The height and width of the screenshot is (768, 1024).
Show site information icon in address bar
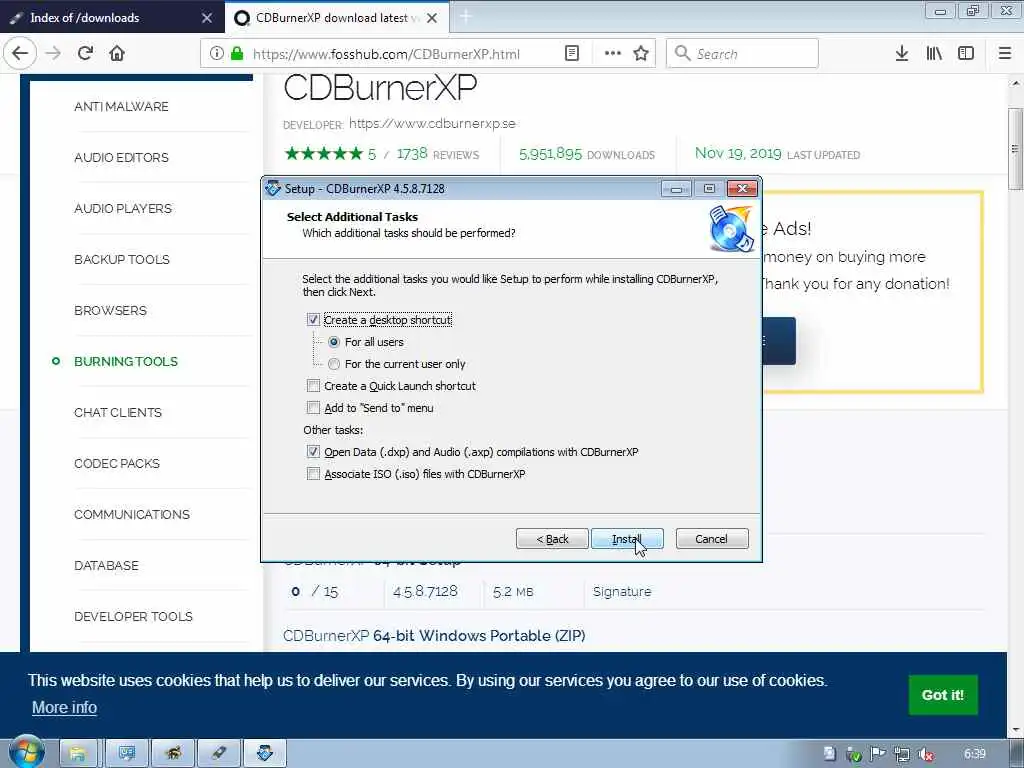tap(216, 54)
